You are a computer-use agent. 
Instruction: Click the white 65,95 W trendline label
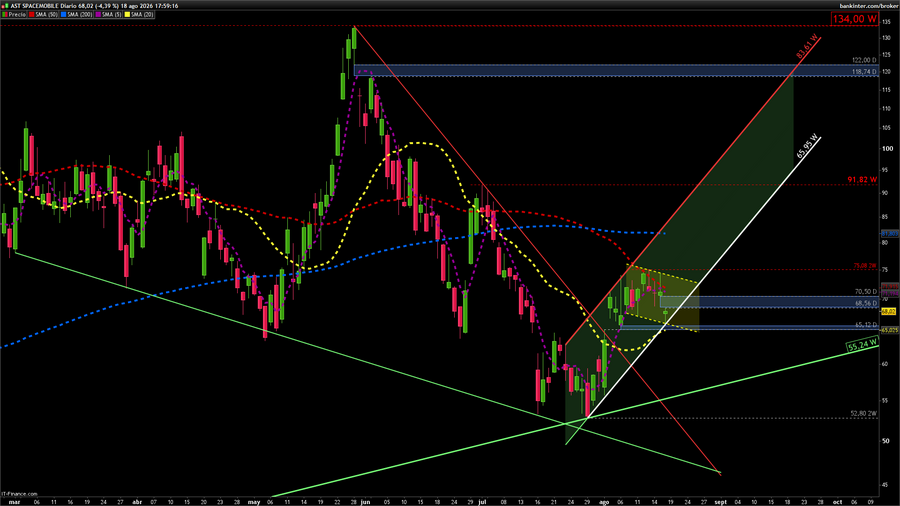[808, 146]
